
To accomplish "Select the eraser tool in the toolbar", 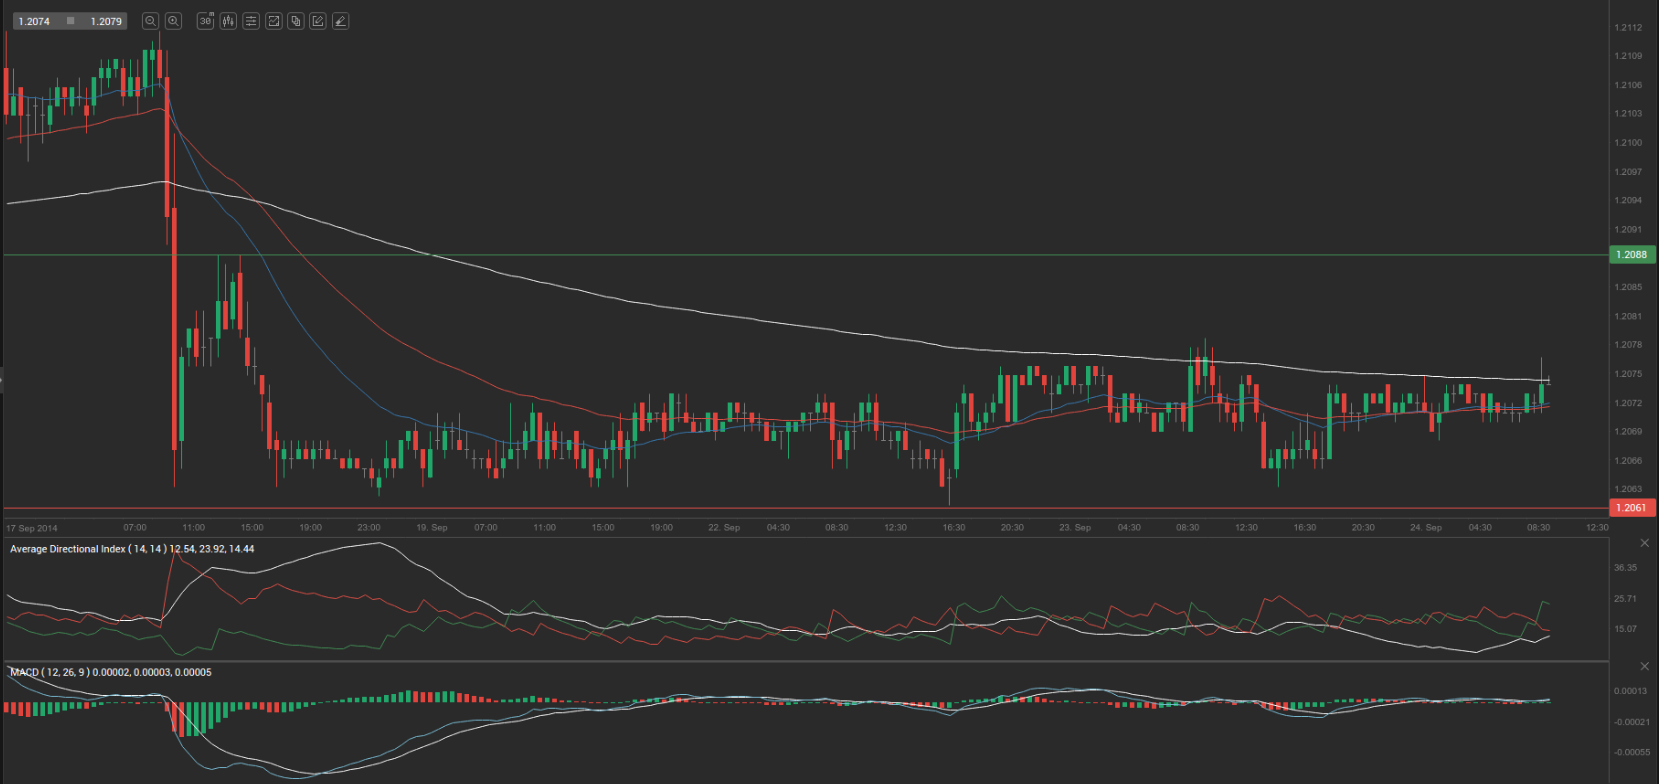I will (341, 21).
